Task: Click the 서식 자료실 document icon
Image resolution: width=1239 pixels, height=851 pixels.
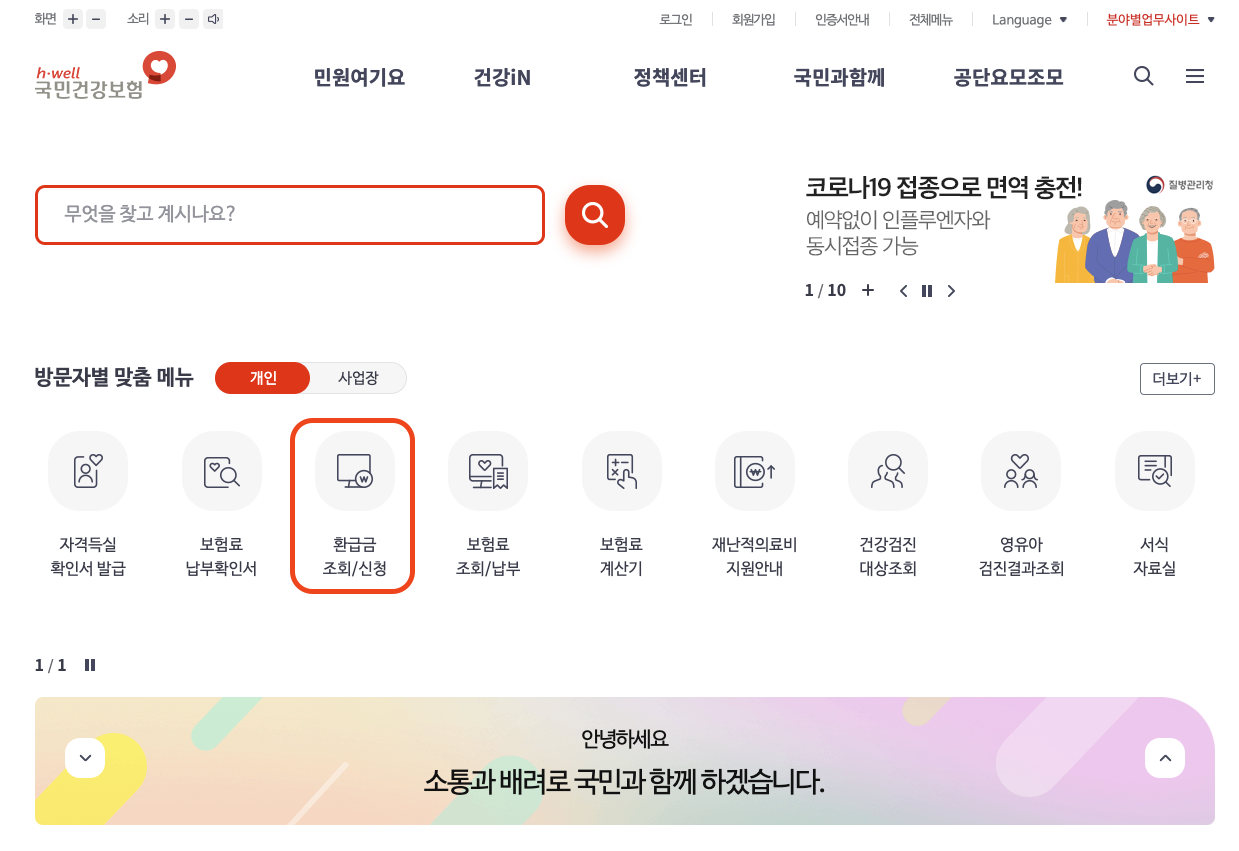Action: click(x=1154, y=470)
